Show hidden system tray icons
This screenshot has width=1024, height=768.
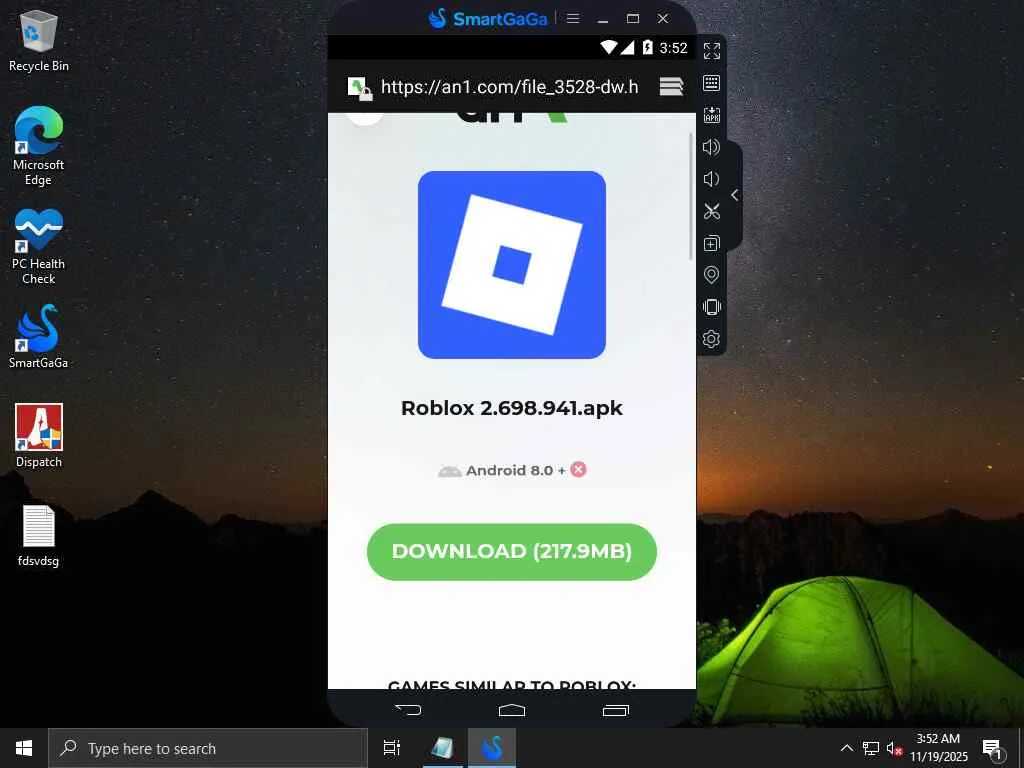click(x=847, y=748)
